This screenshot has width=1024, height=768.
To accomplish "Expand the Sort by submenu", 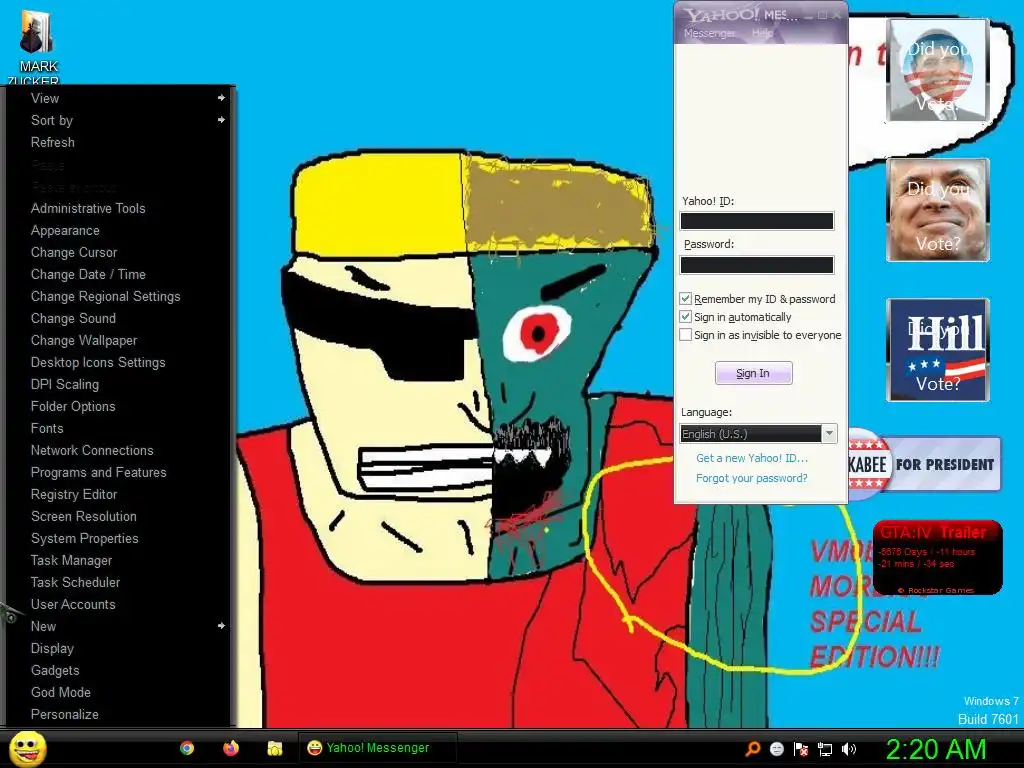I will pos(119,120).
